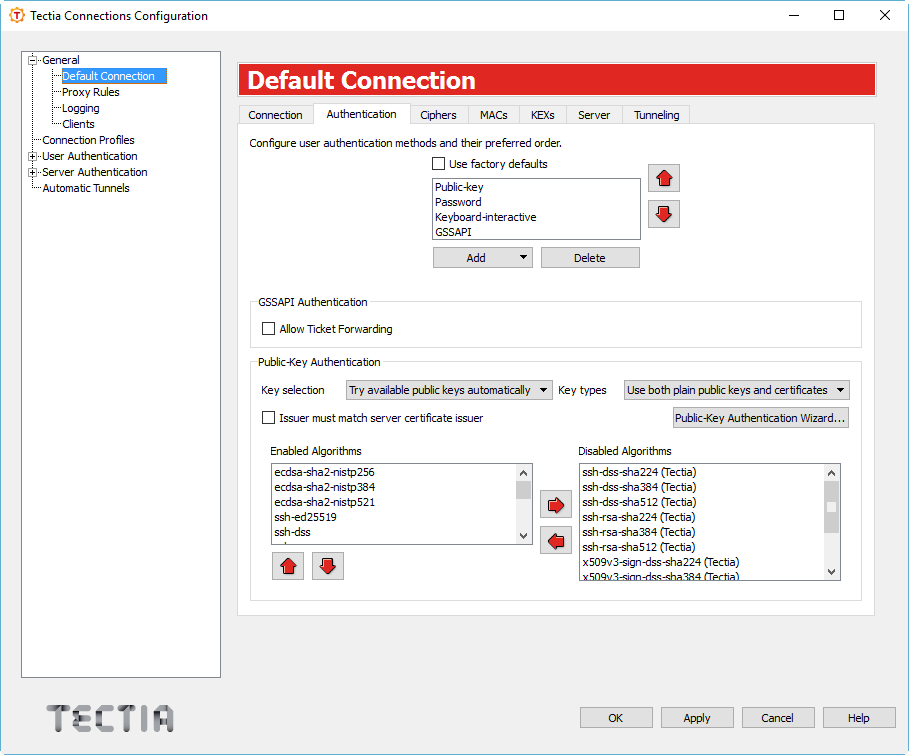
Task: Open the Tunneling tab
Action: pyautogui.click(x=655, y=114)
